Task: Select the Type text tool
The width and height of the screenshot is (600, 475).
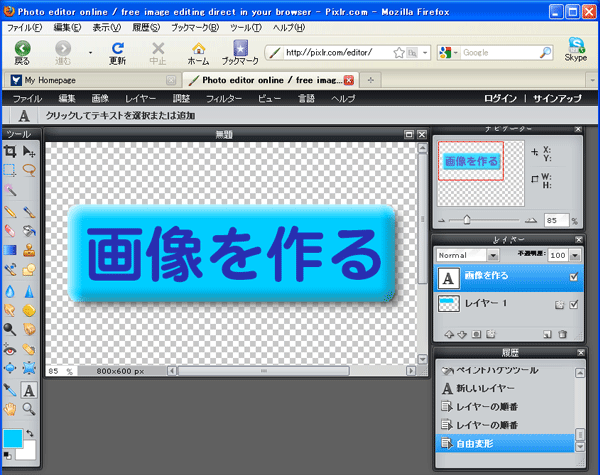Action: (29, 390)
